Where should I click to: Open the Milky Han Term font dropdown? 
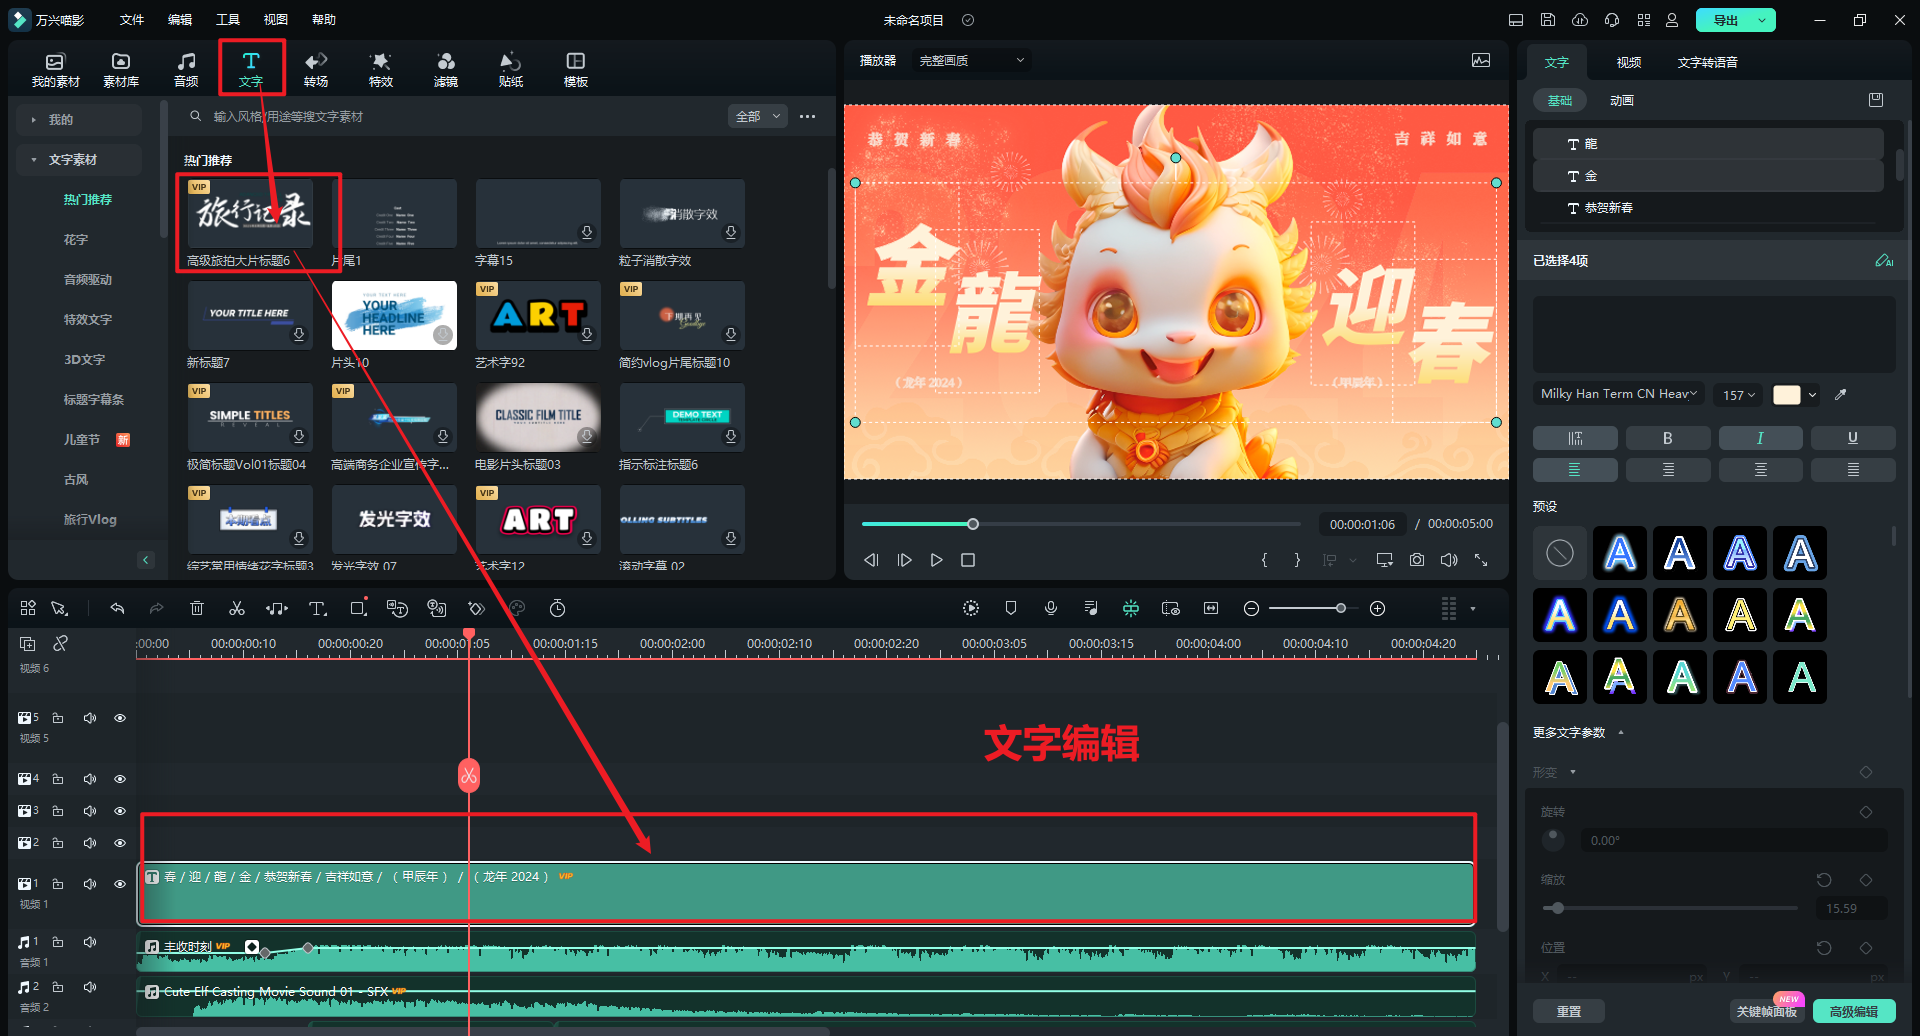tap(1618, 394)
